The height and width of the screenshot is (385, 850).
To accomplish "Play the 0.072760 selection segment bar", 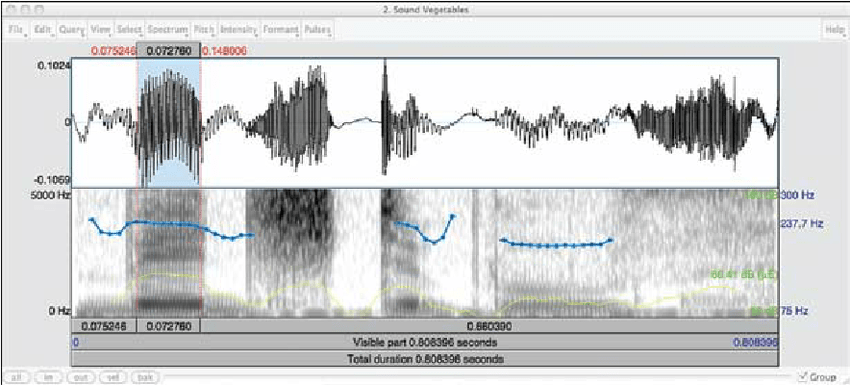I will 169,326.
